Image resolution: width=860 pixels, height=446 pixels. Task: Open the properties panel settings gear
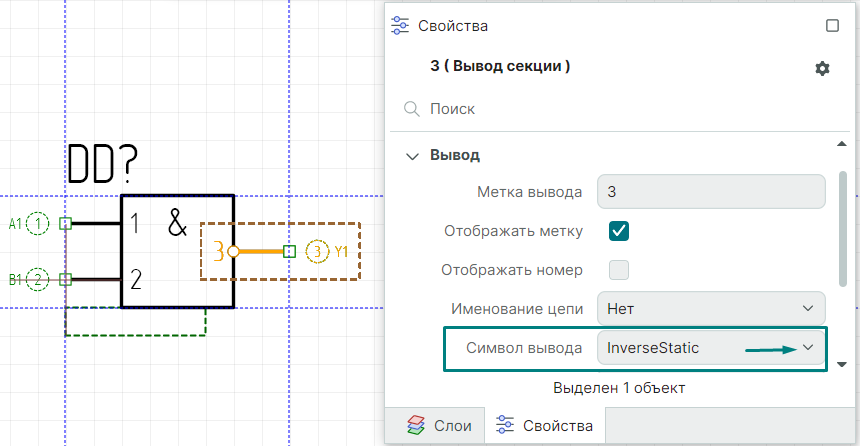click(x=822, y=68)
